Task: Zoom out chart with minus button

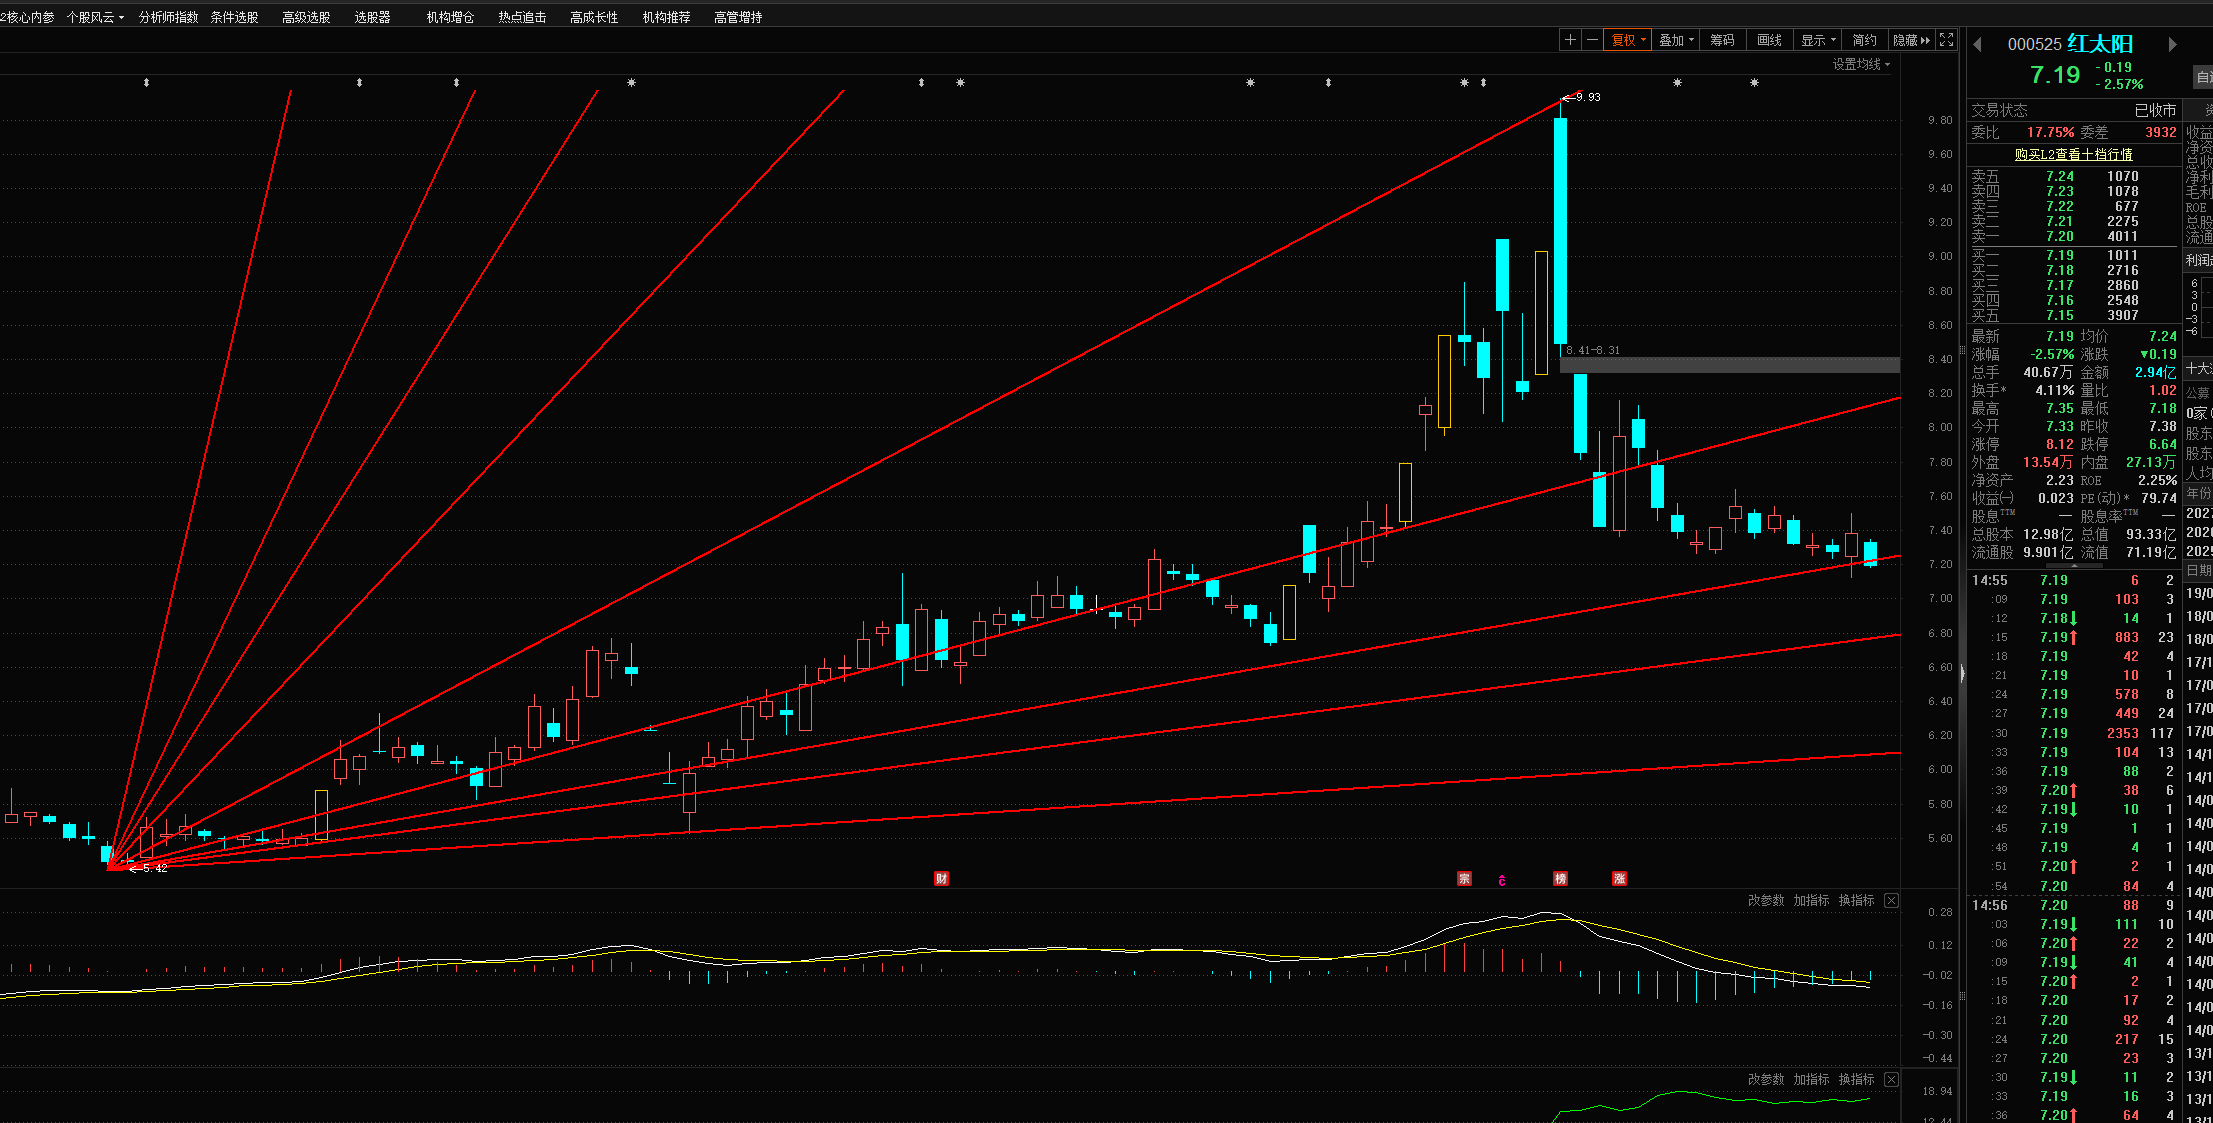Action: pyautogui.click(x=1592, y=40)
